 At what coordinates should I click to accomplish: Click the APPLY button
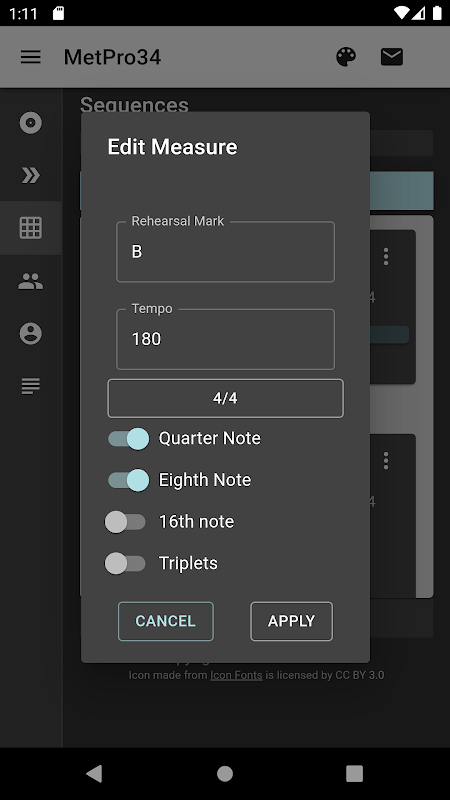(x=291, y=621)
